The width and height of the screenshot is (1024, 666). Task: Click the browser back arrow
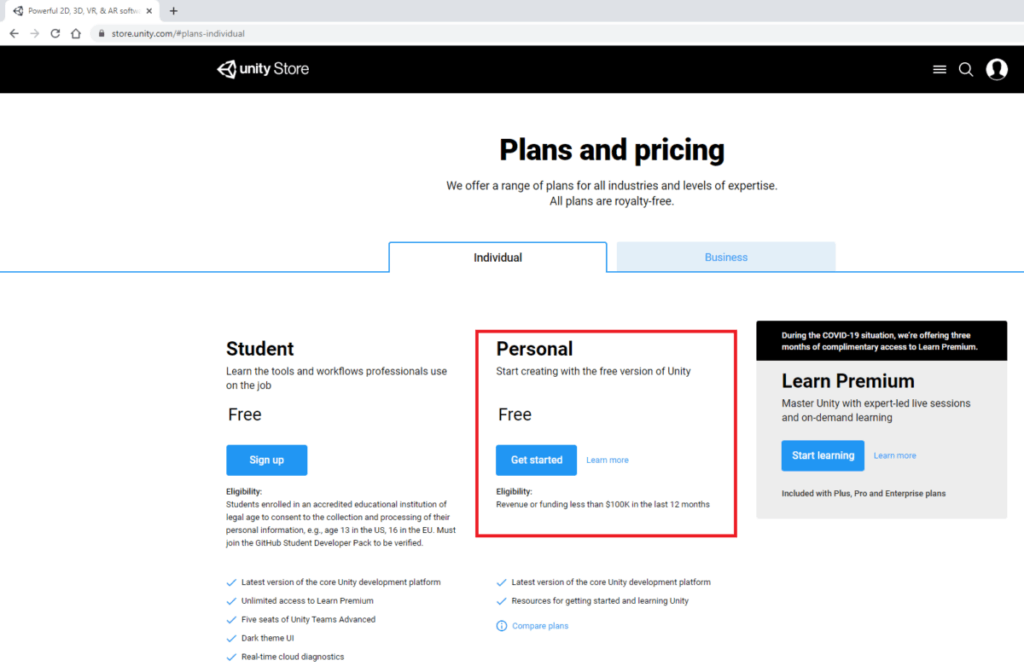coord(14,33)
